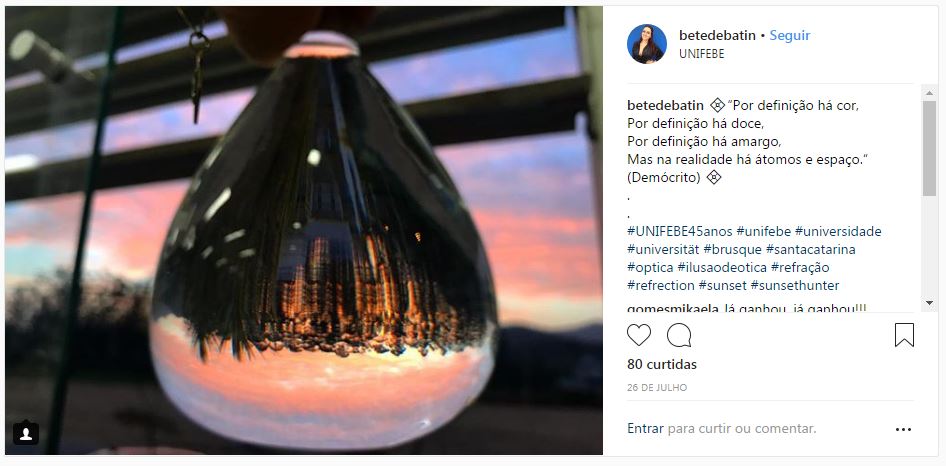Click Entrar login link
Viewport: 946px width, 466px height.
tap(646, 429)
